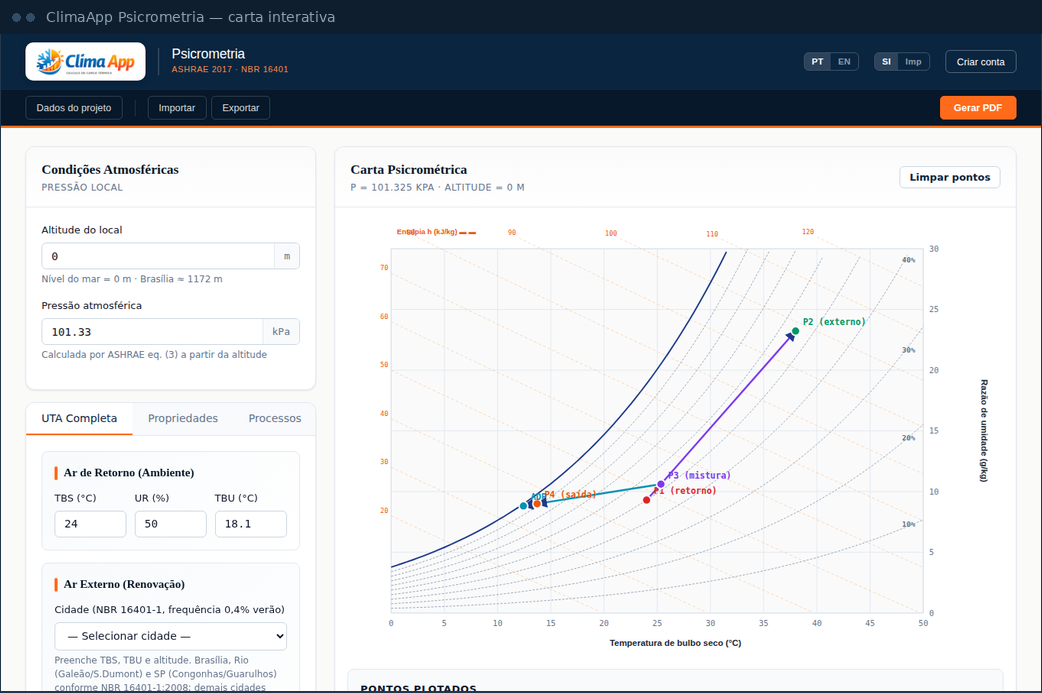The height and width of the screenshot is (693, 1042).
Task: Click Criar conta button
Action: [x=980, y=62]
